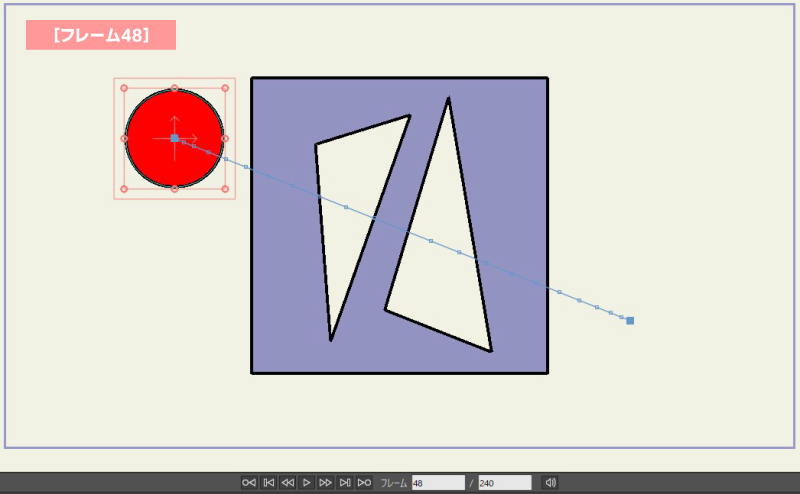
Task: Click the top-left corner bounding box handle
Action: [x=124, y=88]
